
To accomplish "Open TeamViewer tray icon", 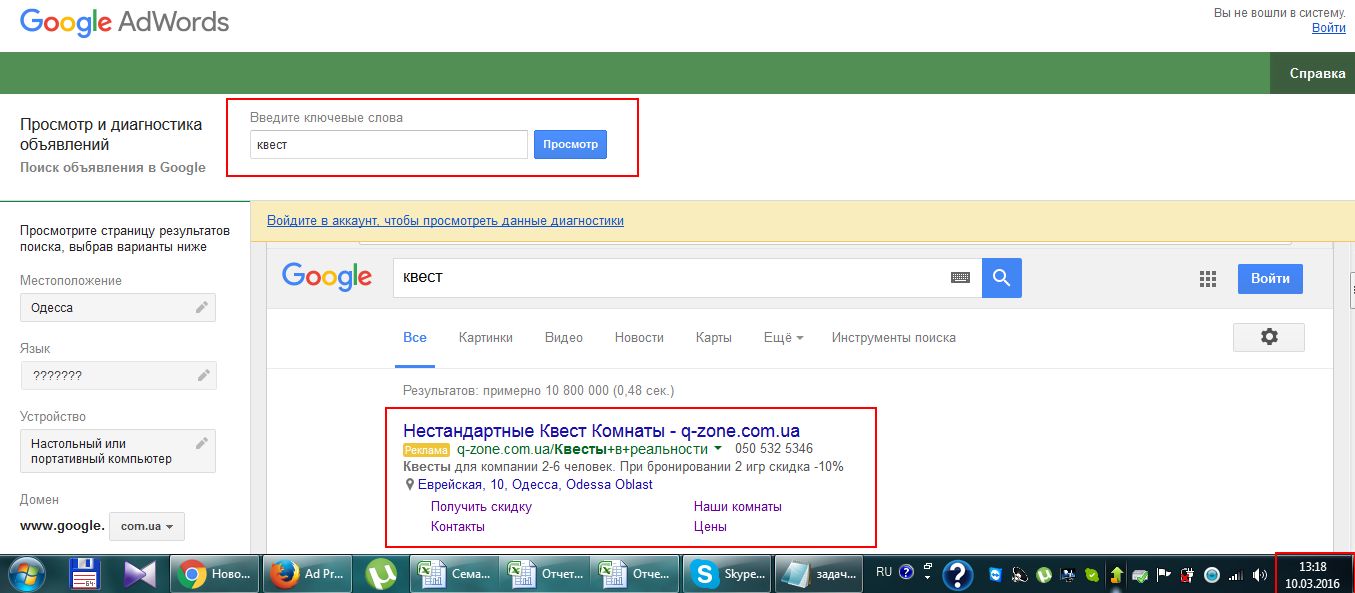I will coord(996,575).
